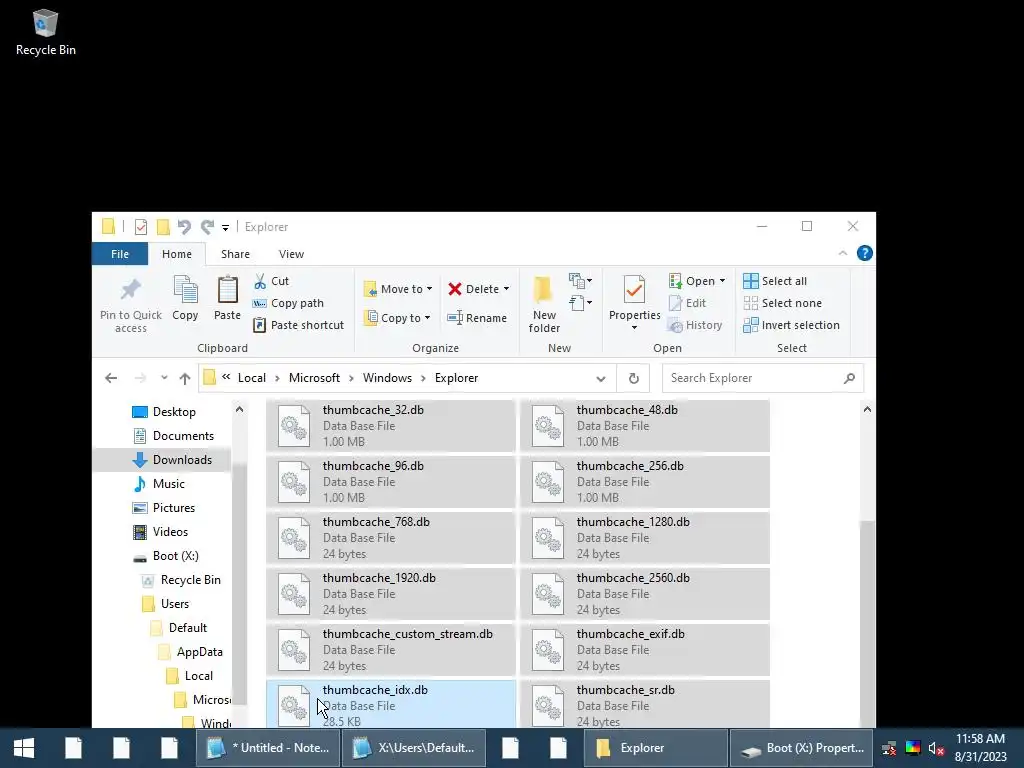This screenshot has height=768, width=1024.
Task: Click Undo in quick access toolbar
Action: click(x=185, y=227)
